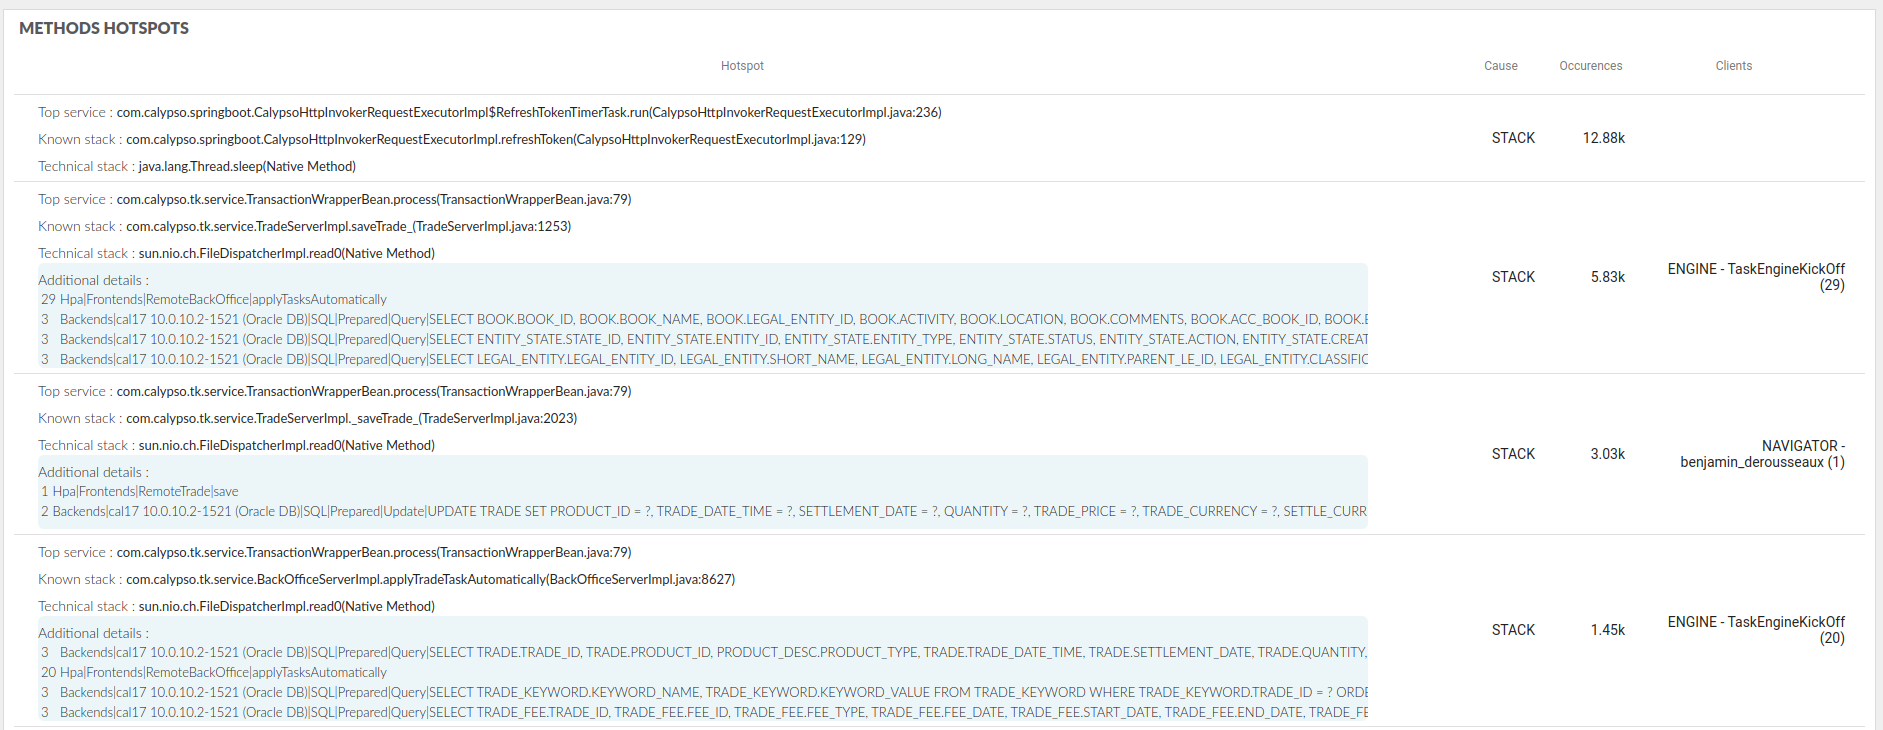1883x730 pixels.
Task: Click the 5.83k occurrences value
Action: (1607, 277)
